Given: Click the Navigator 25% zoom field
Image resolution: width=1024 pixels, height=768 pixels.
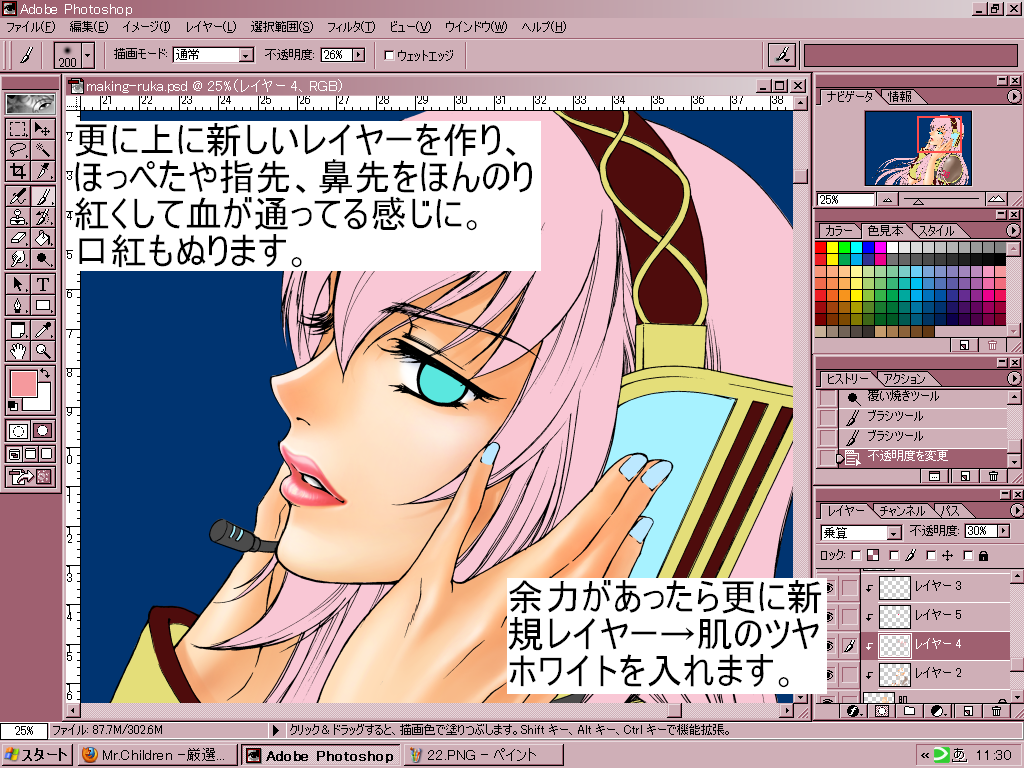Looking at the screenshot, I should point(845,200).
